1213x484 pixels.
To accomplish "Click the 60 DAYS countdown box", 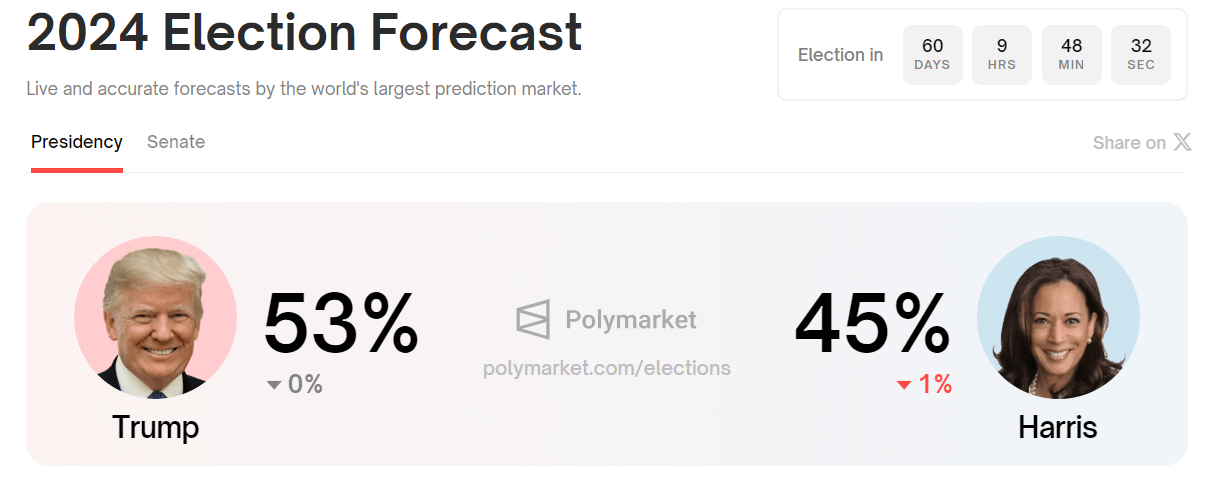I will pyautogui.click(x=933, y=55).
